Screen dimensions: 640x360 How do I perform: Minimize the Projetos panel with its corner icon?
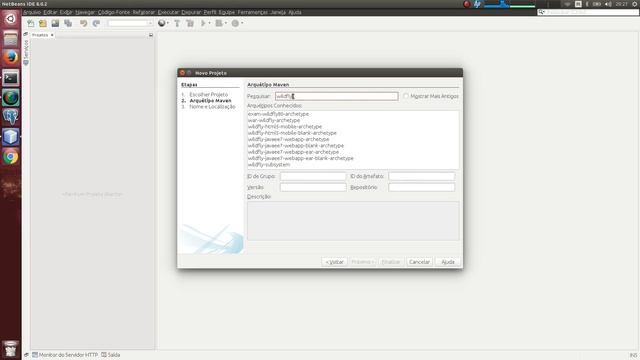(151, 35)
